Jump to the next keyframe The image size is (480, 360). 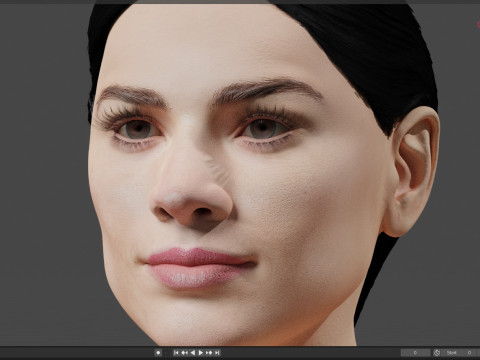(x=209, y=353)
